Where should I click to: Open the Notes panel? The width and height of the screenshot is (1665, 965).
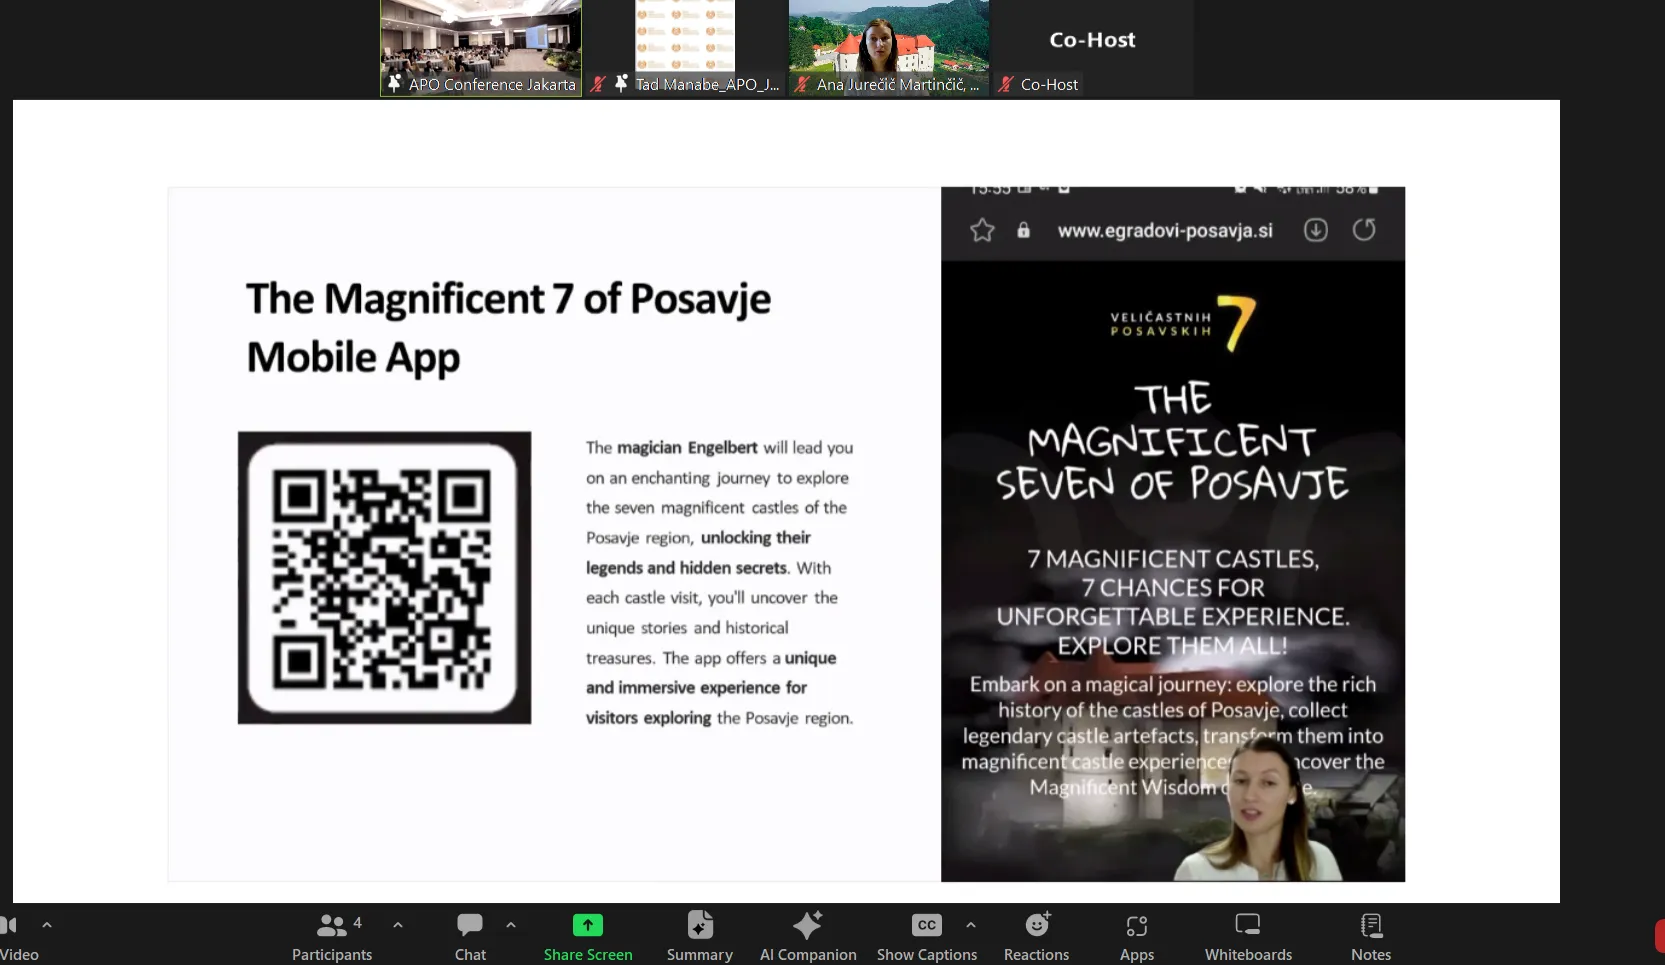pos(1371,936)
